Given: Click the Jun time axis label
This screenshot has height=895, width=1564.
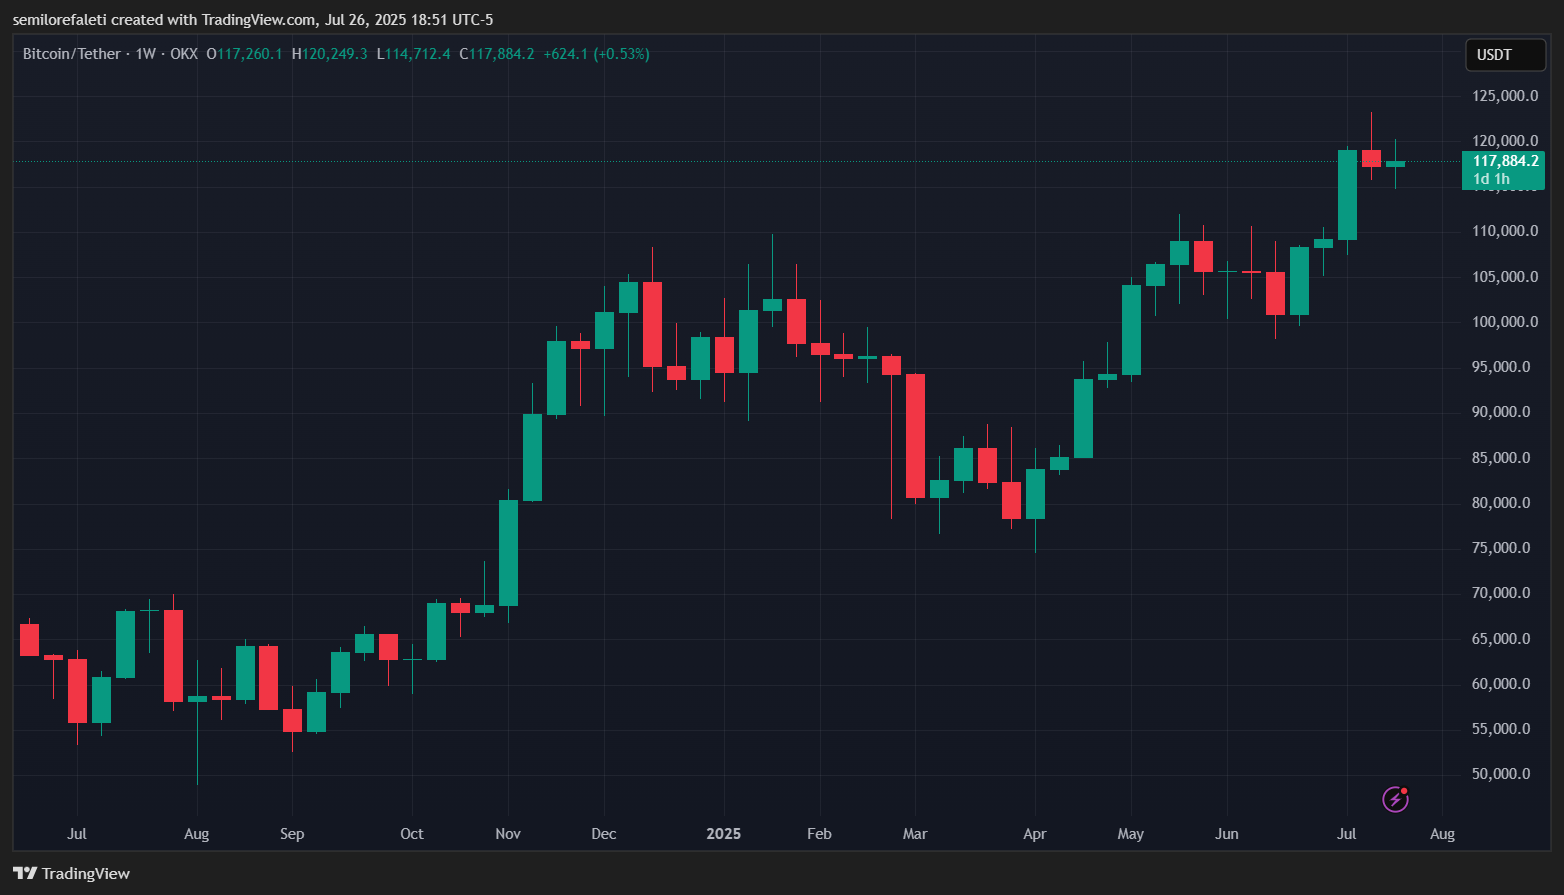Looking at the screenshot, I should (1227, 834).
